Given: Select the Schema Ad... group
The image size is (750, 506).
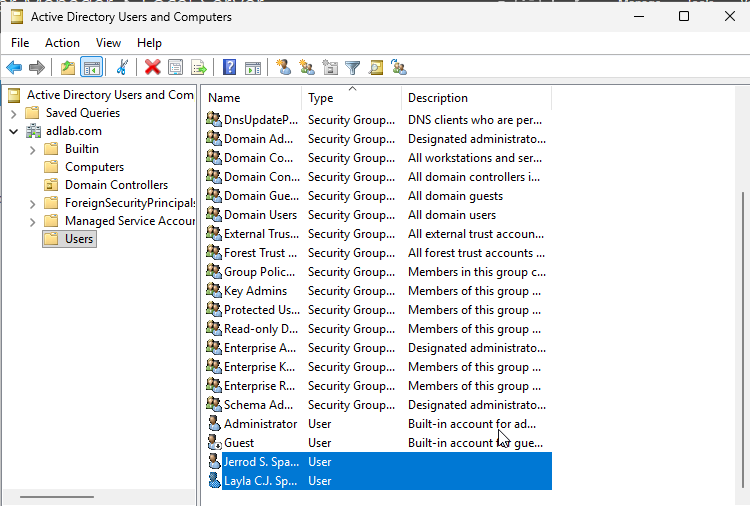Looking at the screenshot, I should click(378, 405).
